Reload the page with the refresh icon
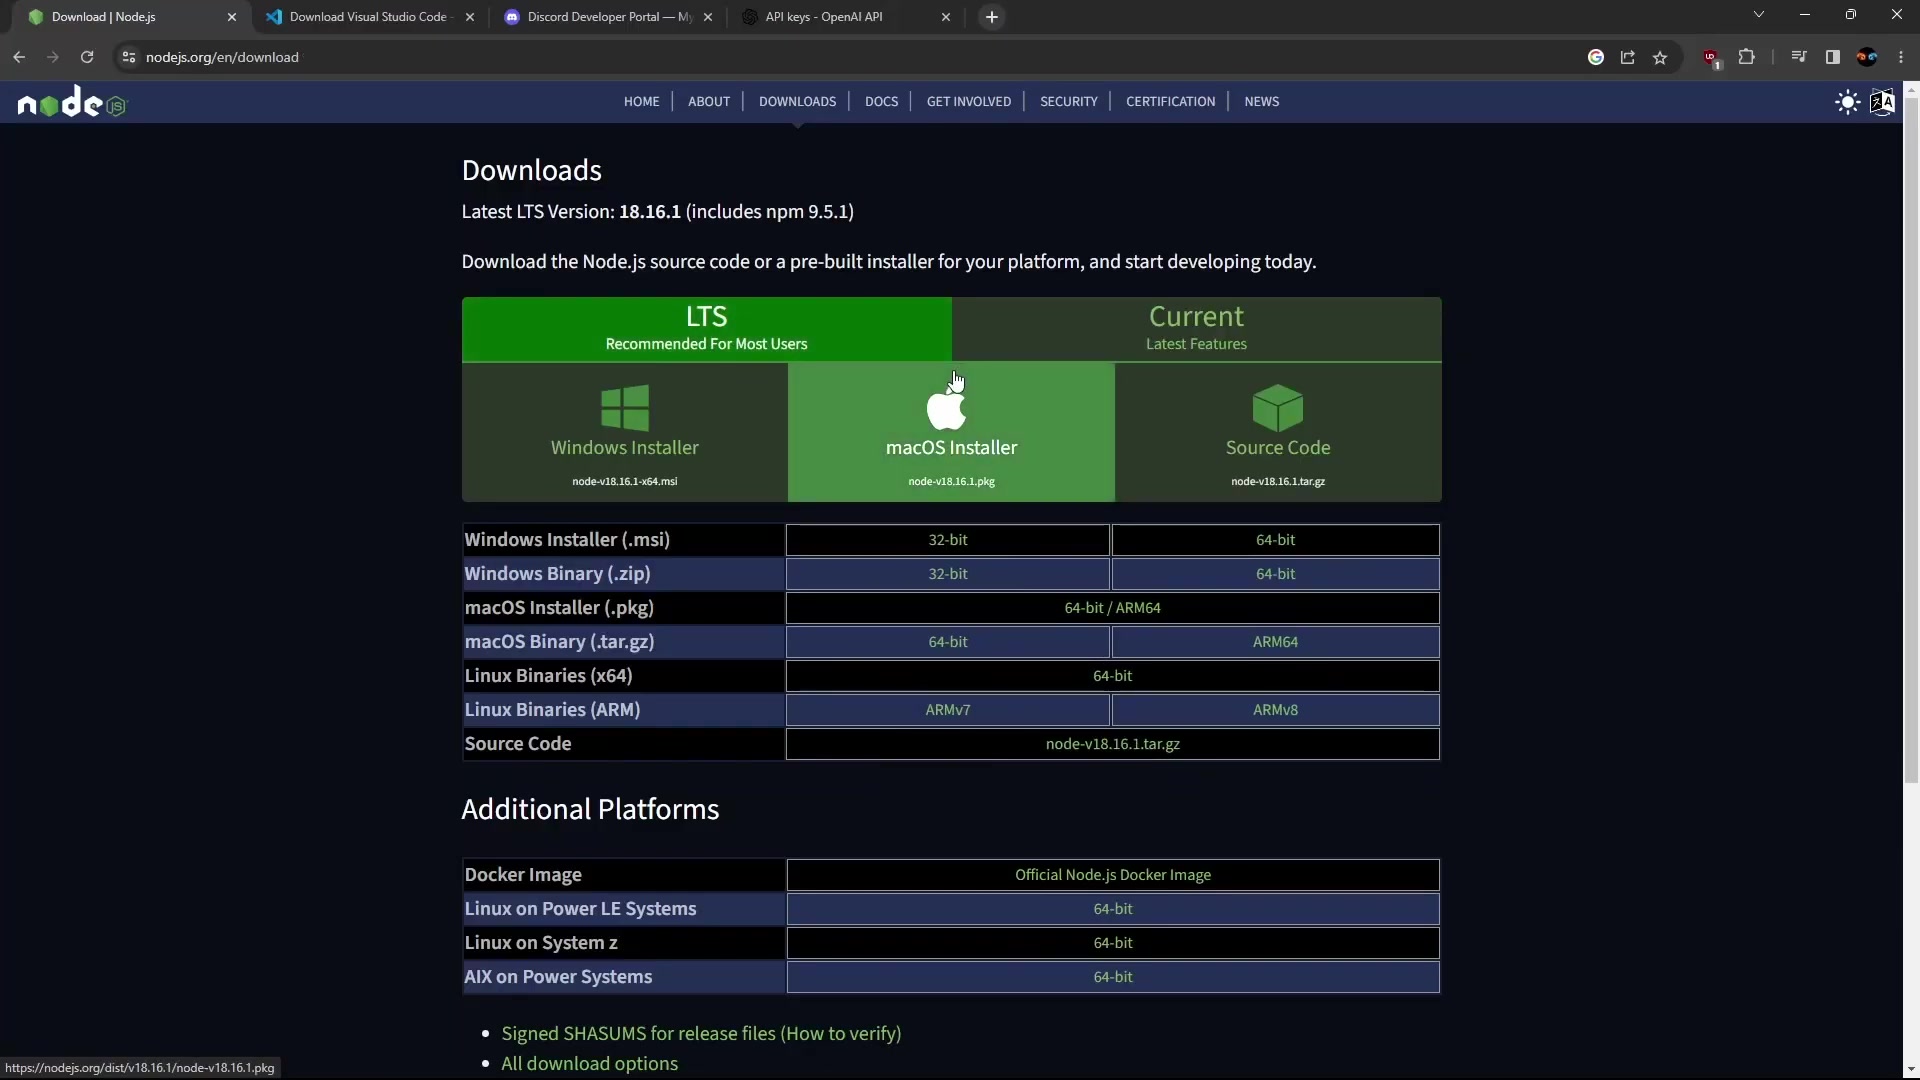Screen dimensions: 1920x1080 87,57
